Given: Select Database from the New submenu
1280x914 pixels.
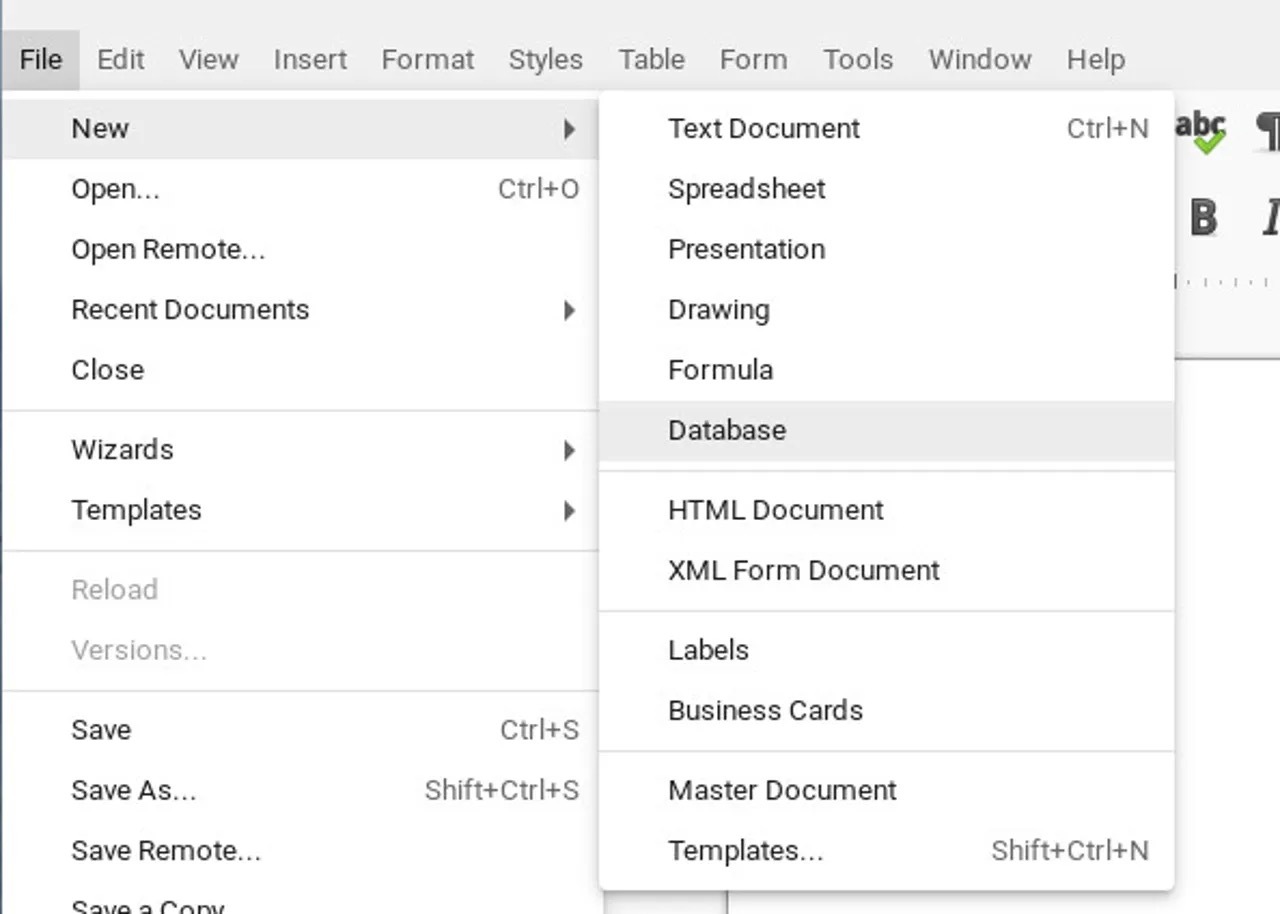Looking at the screenshot, I should coord(727,431).
